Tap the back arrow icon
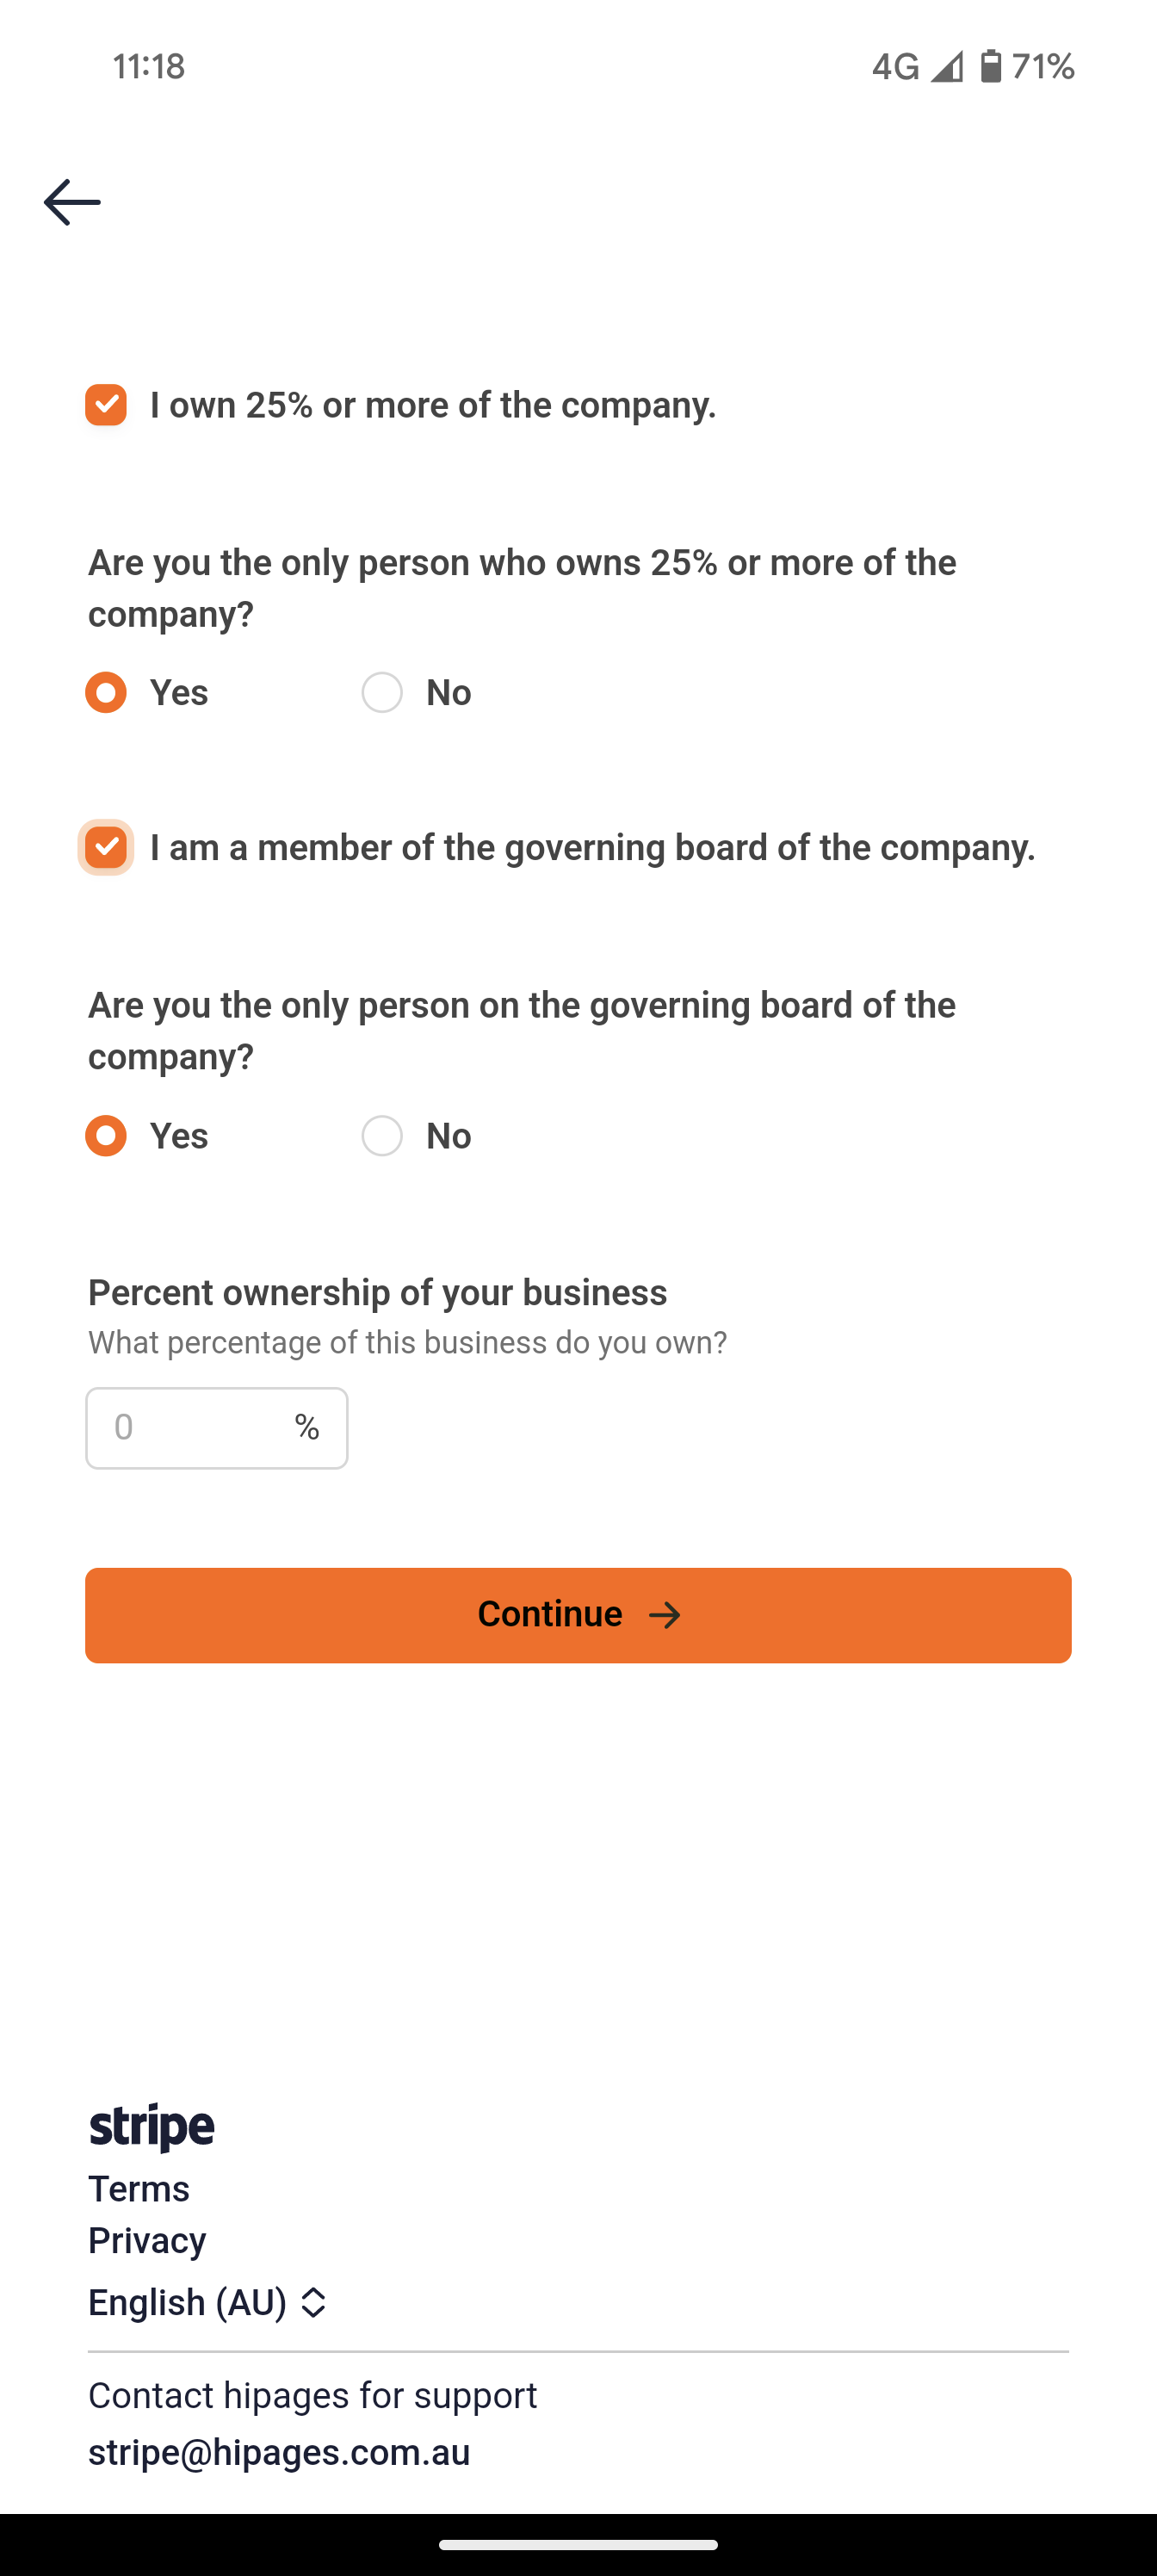 pyautogui.click(x=72, y=202)
